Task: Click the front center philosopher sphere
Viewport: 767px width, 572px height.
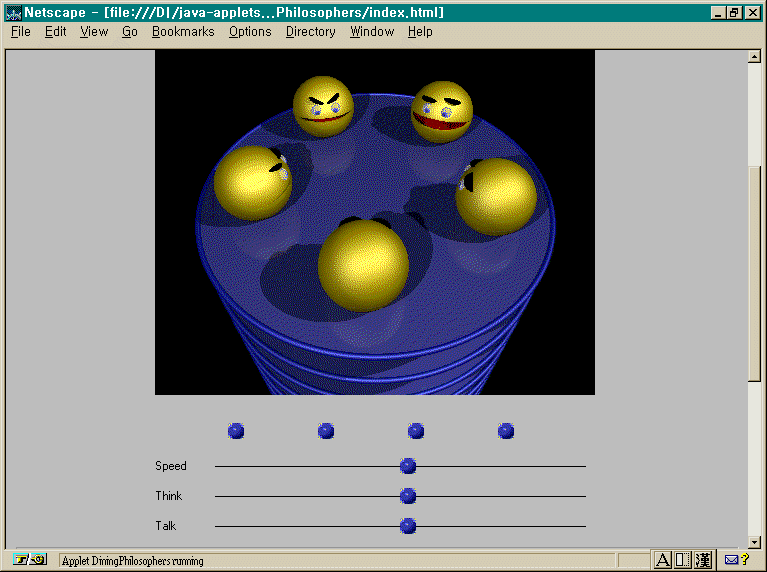Action: point(363,265)
